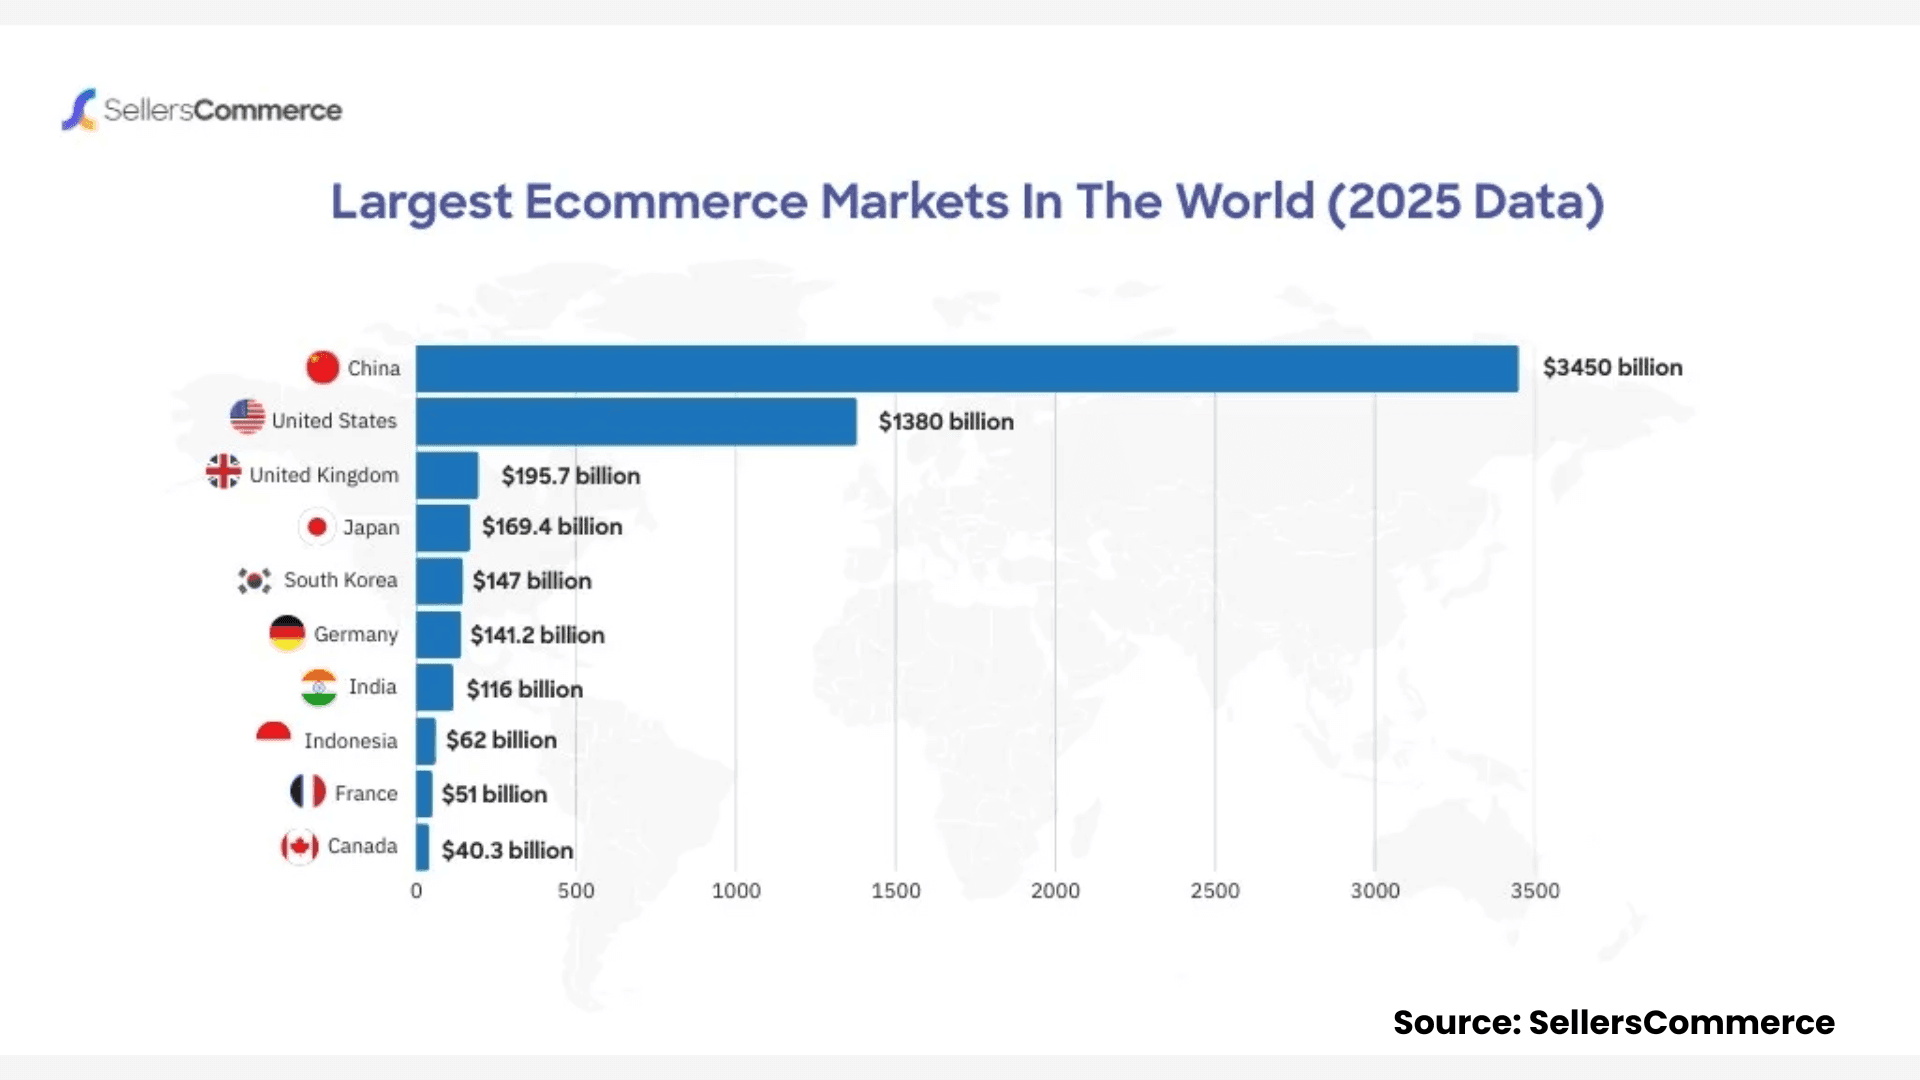Click the South Korea flag icon
Viewport: 1920px width, 1080px height.
(254, 580)
